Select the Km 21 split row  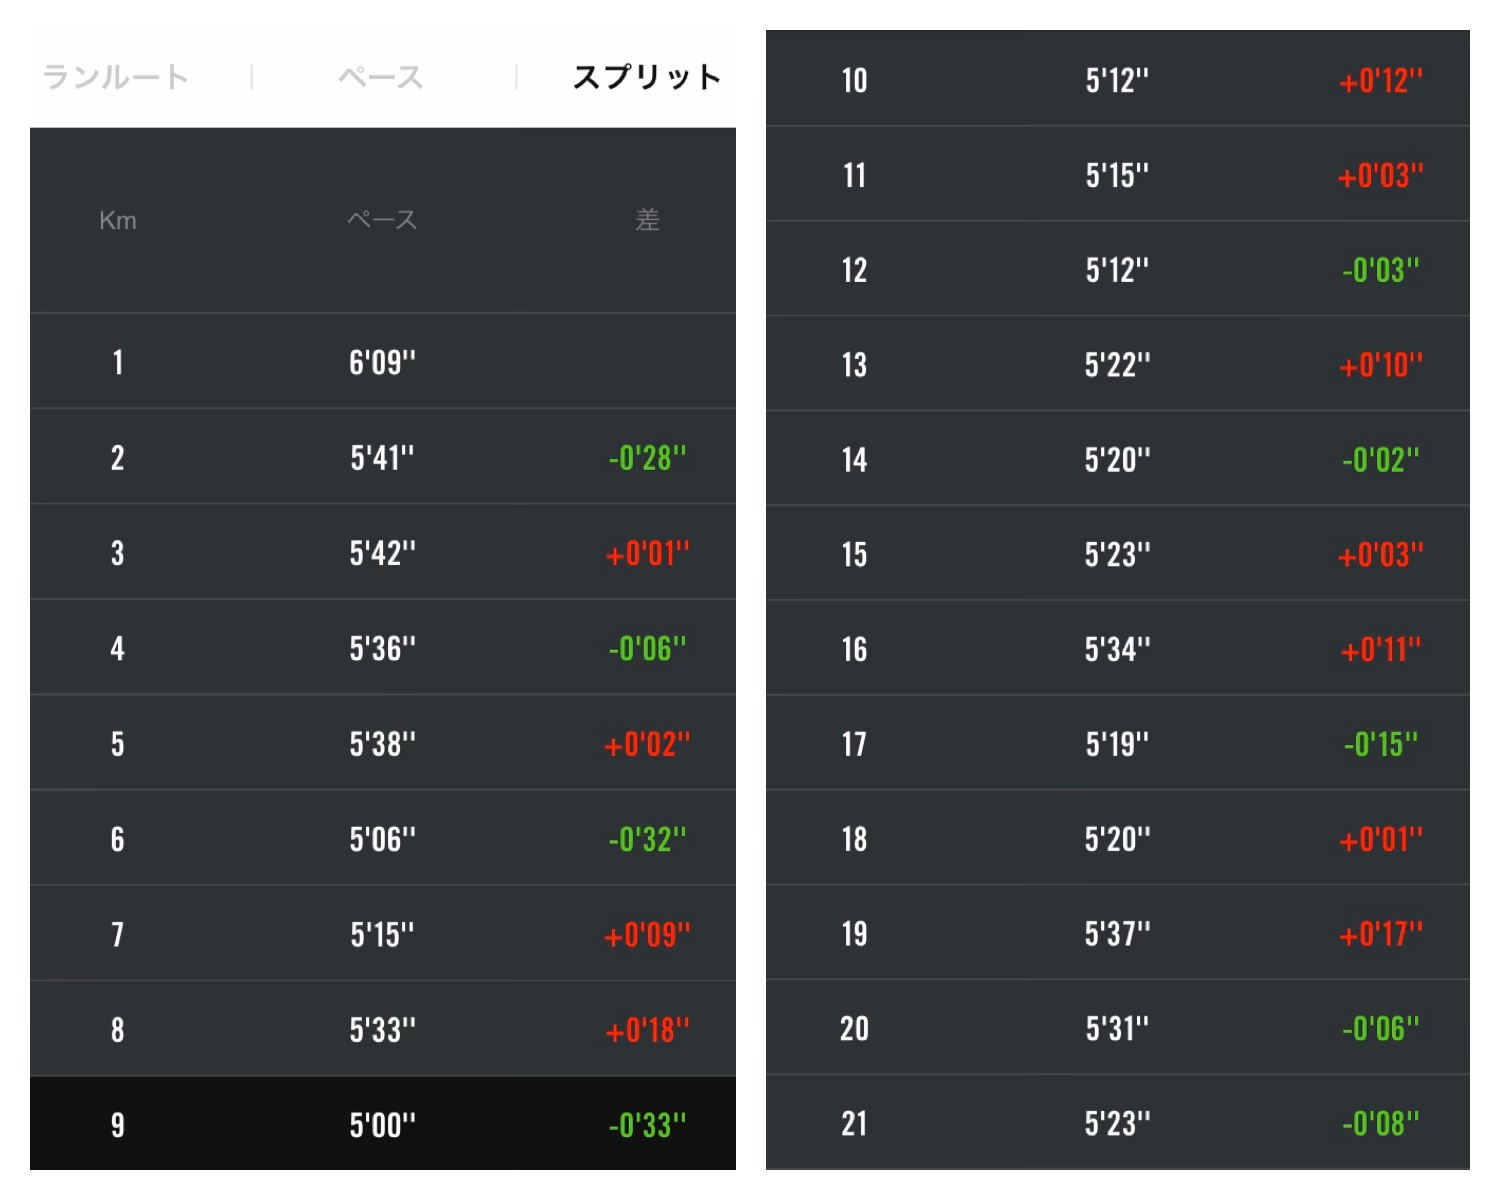[1118, 1123]
